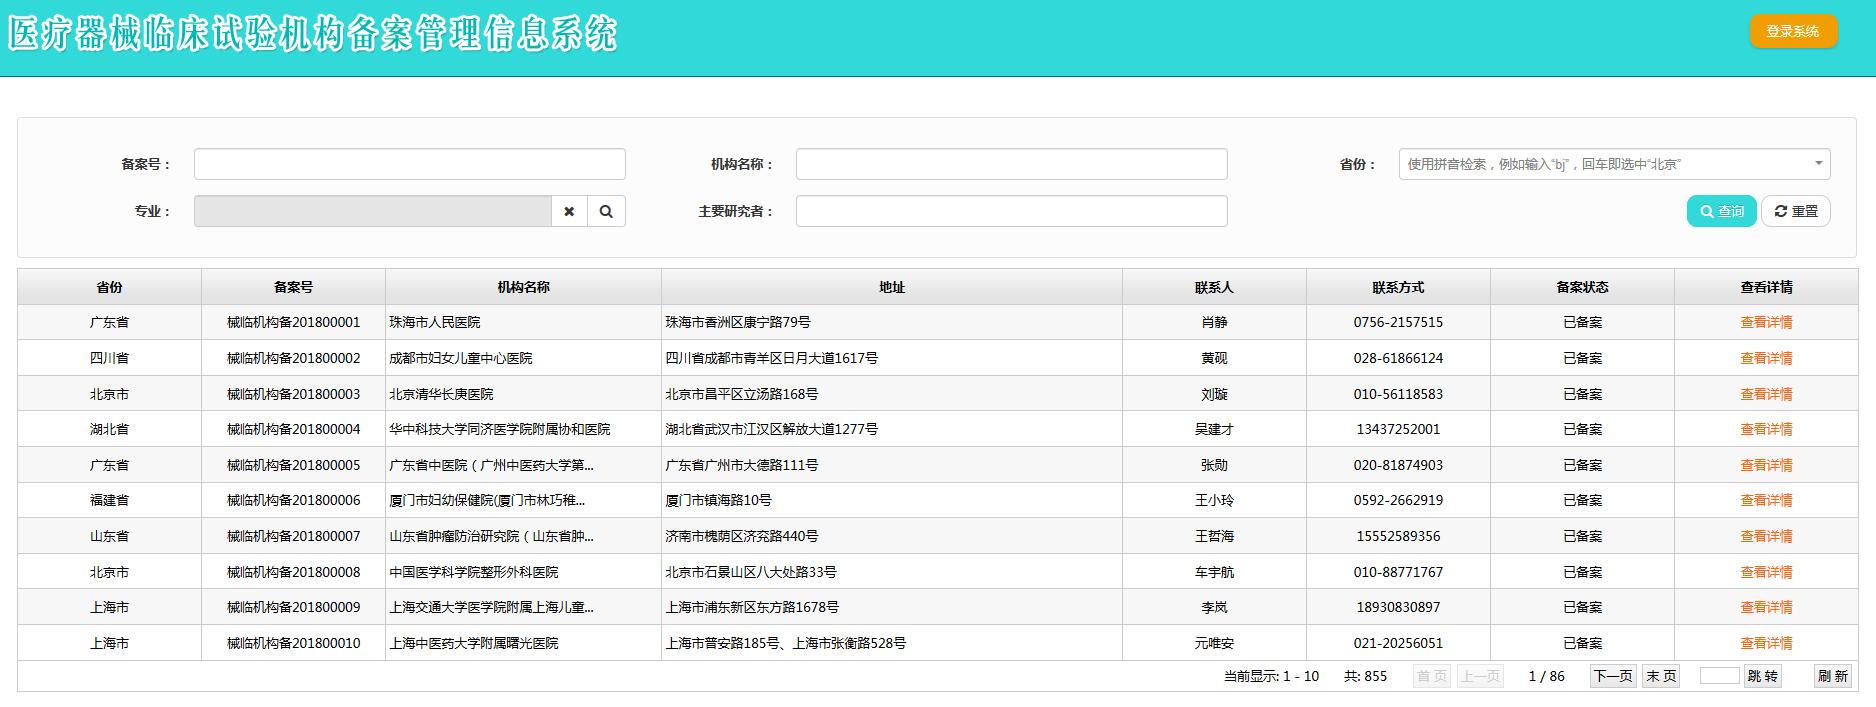The image size is (1876, 707).
Task: Click the page number input box
Action: pyautogui.click(x=1719, y=676)
